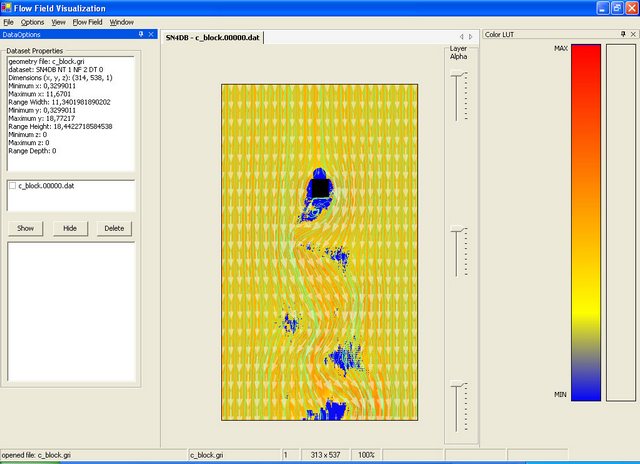This screenshot has width=640, height=464.
Task: Pin the DataOptions panel
Action: click(139, 34)
